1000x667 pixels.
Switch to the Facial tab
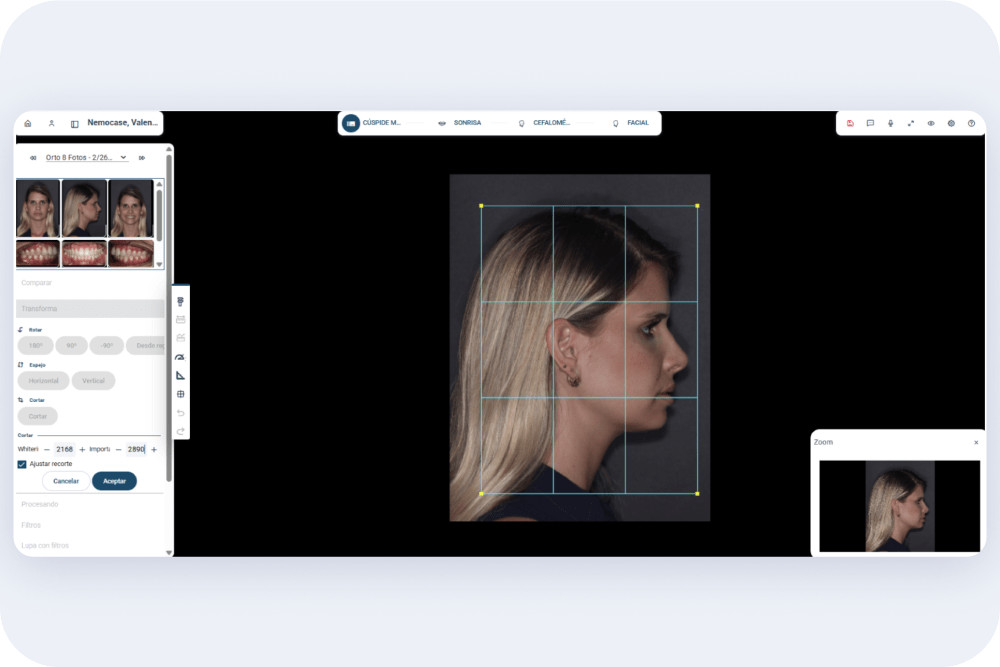pos(631,123)
